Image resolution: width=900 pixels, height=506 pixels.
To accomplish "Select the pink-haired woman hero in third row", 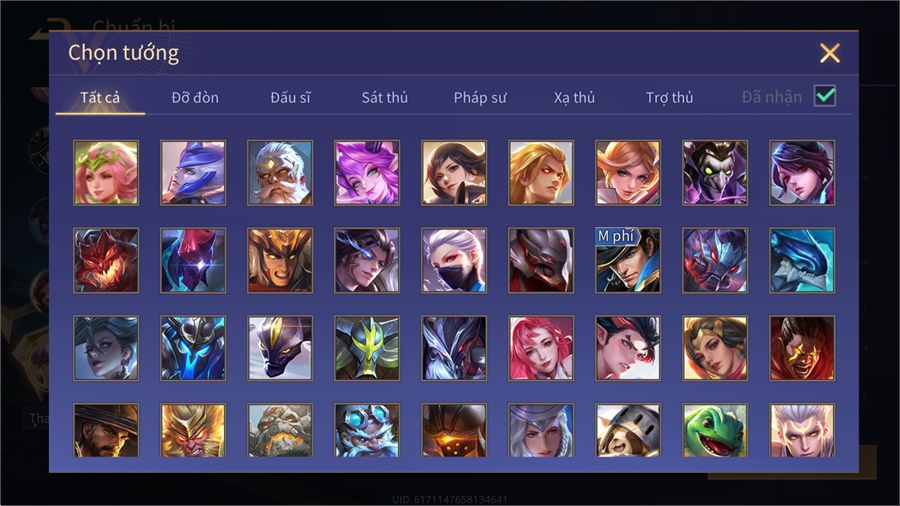I will click(x=541, y=348).
